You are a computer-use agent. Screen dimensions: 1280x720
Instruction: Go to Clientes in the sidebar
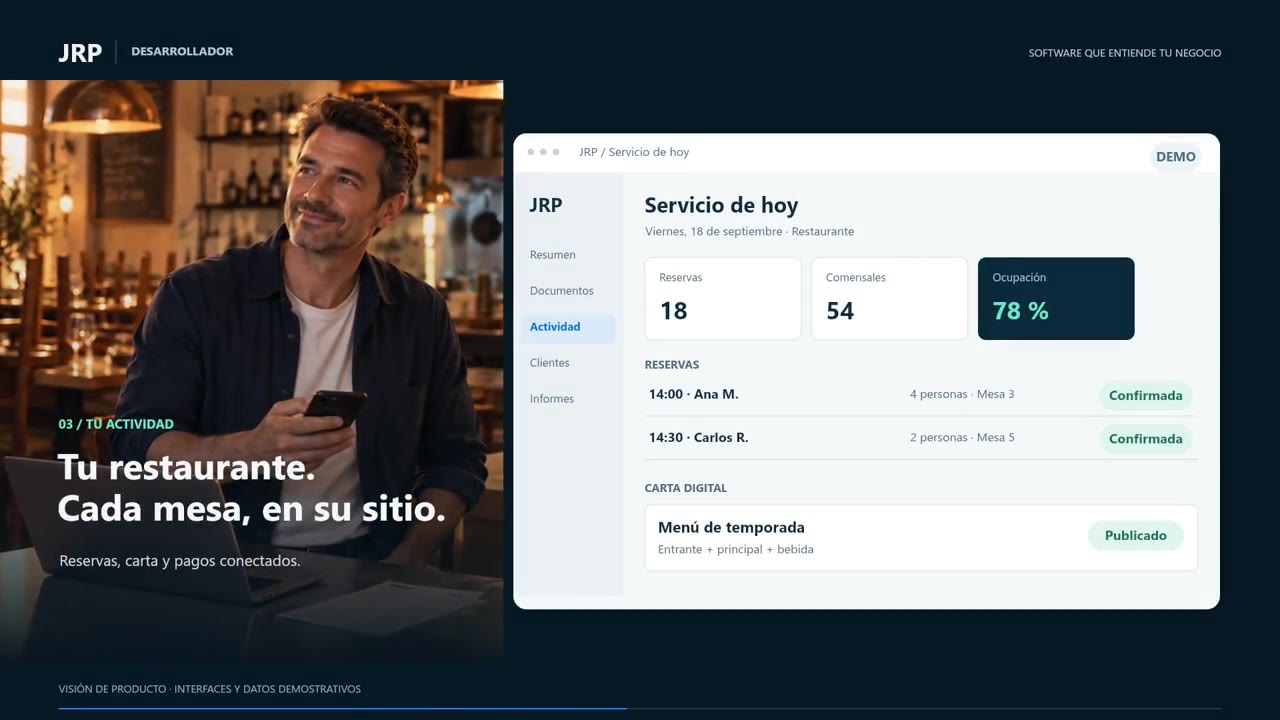click(550, 363)
